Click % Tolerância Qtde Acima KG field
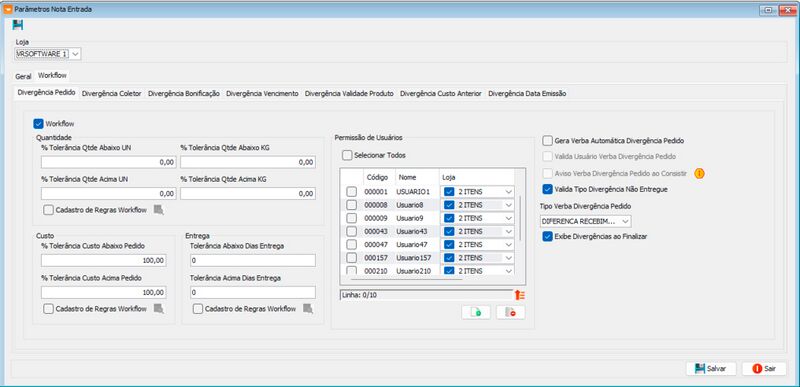The width and height of the screenshot is (800, 387). [x=248, y=193]
